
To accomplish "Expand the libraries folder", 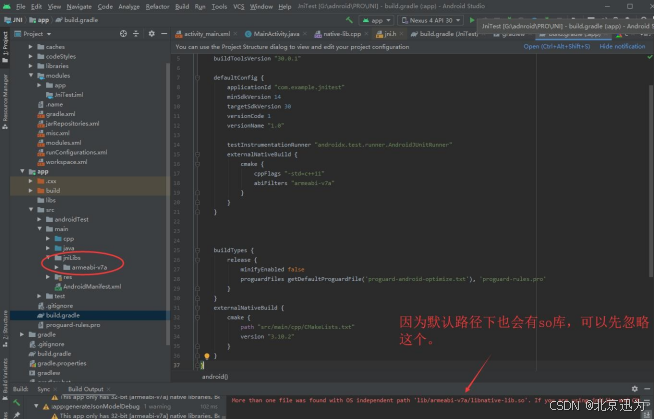I will pyautogui.click(x=30, y=66).
